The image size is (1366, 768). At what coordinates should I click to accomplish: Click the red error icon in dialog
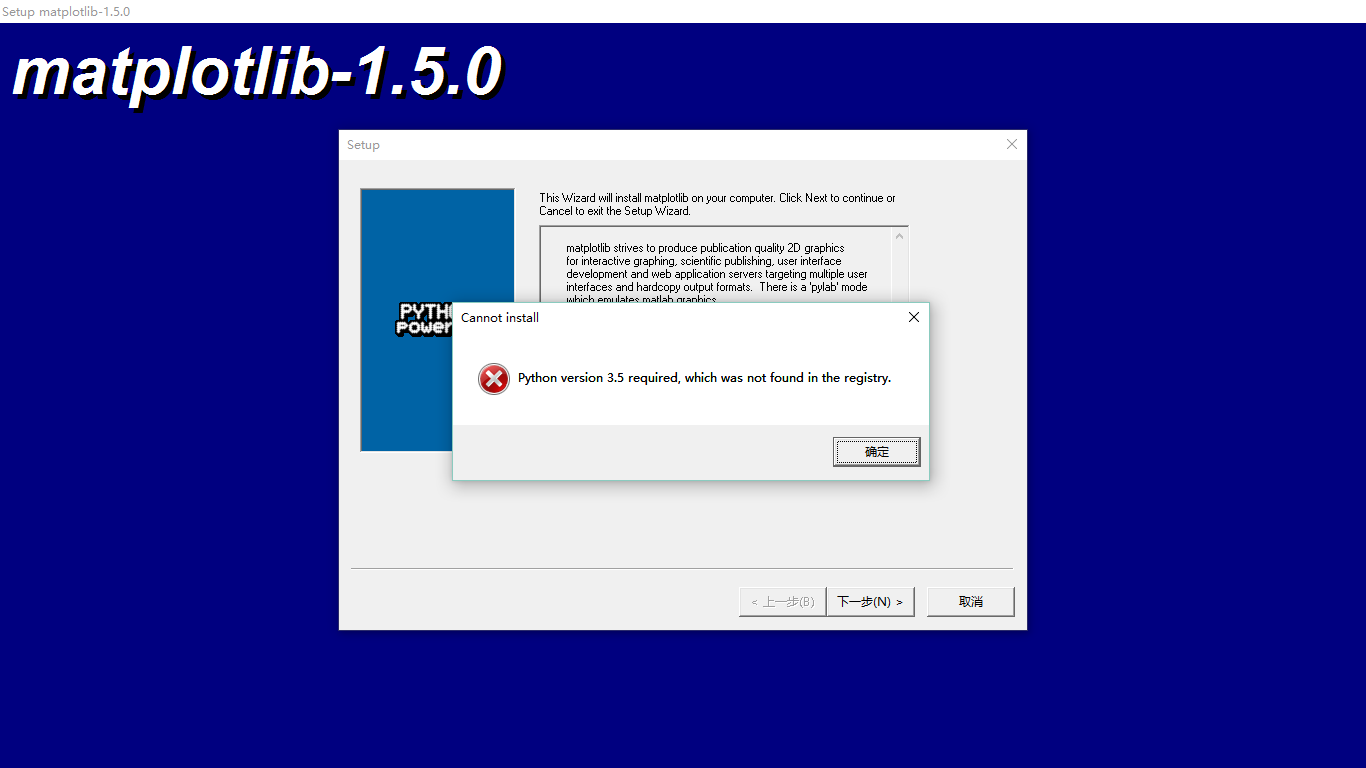coord(493,378)
